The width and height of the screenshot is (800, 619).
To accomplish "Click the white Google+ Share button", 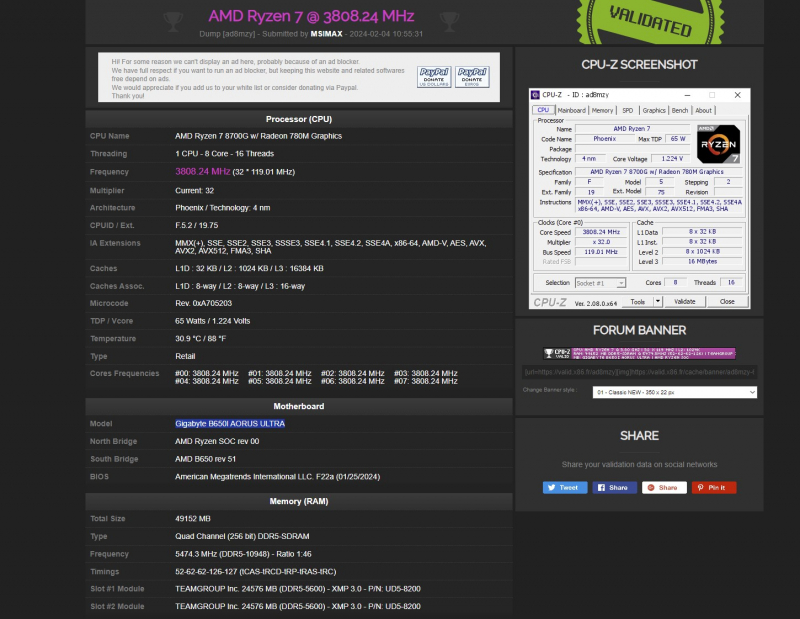I will point(664,488).
